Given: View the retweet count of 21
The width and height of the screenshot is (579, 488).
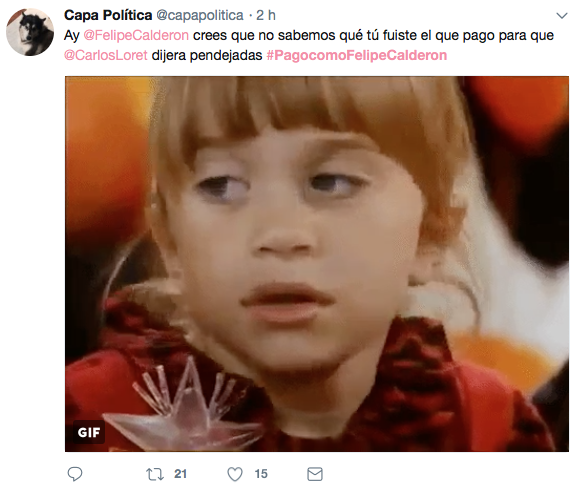Looking at the screenshot, I should 181,474.
